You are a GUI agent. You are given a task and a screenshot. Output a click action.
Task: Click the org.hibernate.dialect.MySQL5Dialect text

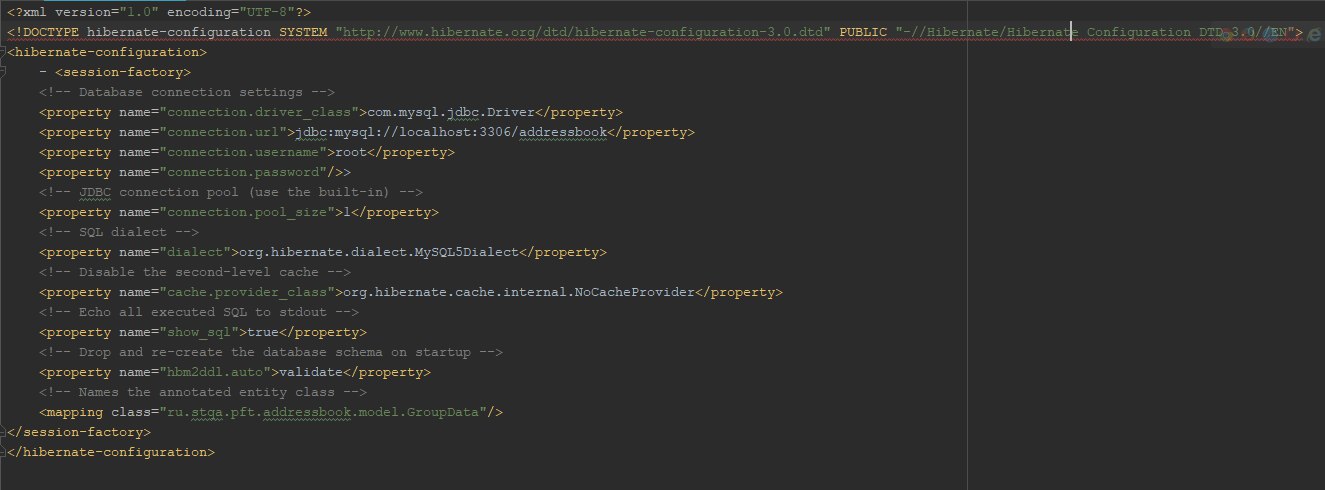coord(379,252)
